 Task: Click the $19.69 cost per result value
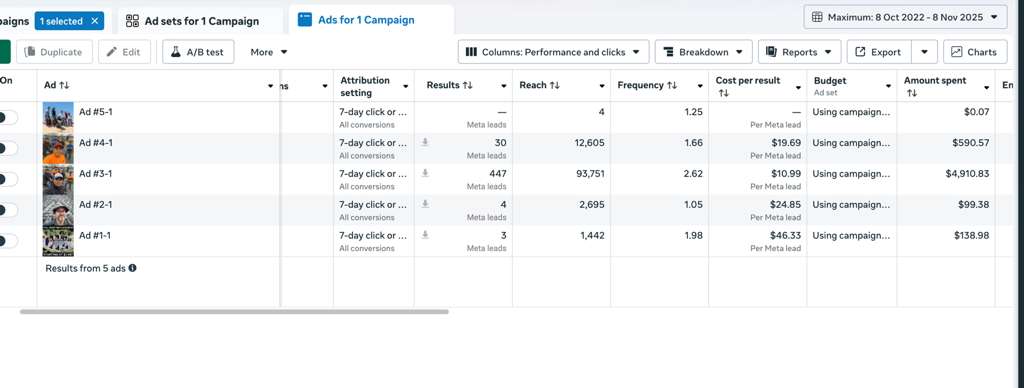(x=786, y=142)
